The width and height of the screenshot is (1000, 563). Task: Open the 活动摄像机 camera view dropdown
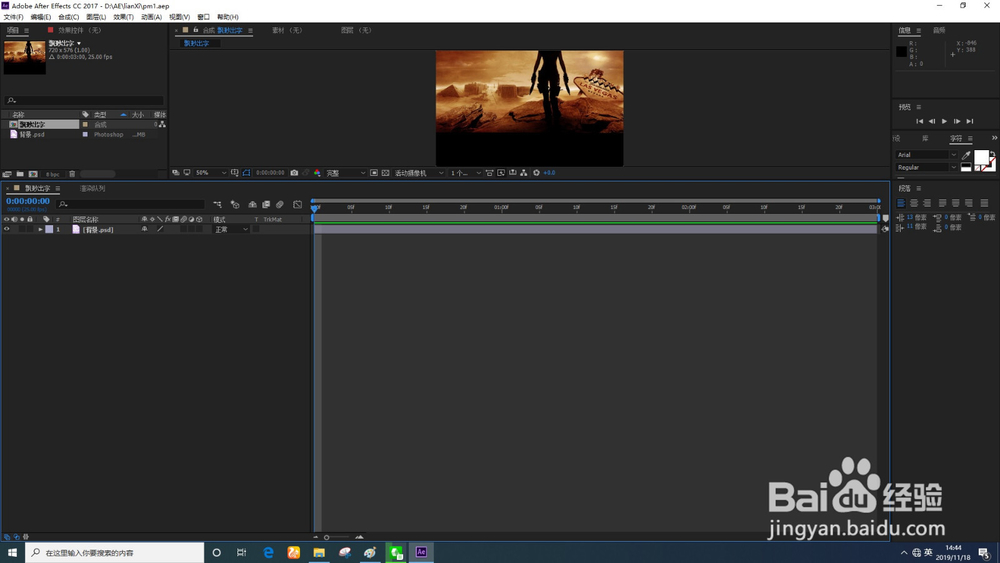tap(418, 173)
